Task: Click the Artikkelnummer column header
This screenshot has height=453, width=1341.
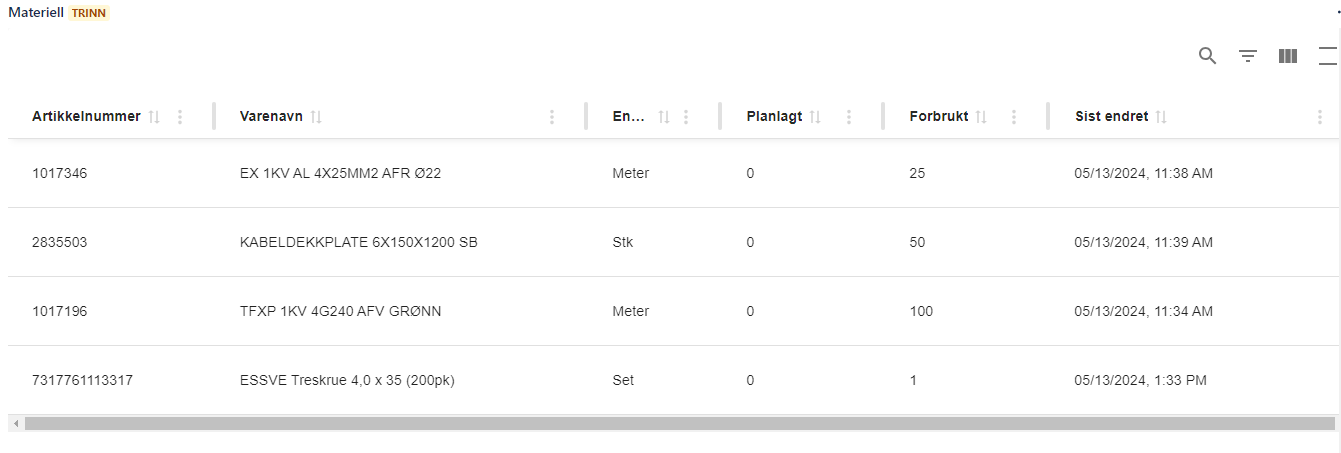Action: point(86,117)
